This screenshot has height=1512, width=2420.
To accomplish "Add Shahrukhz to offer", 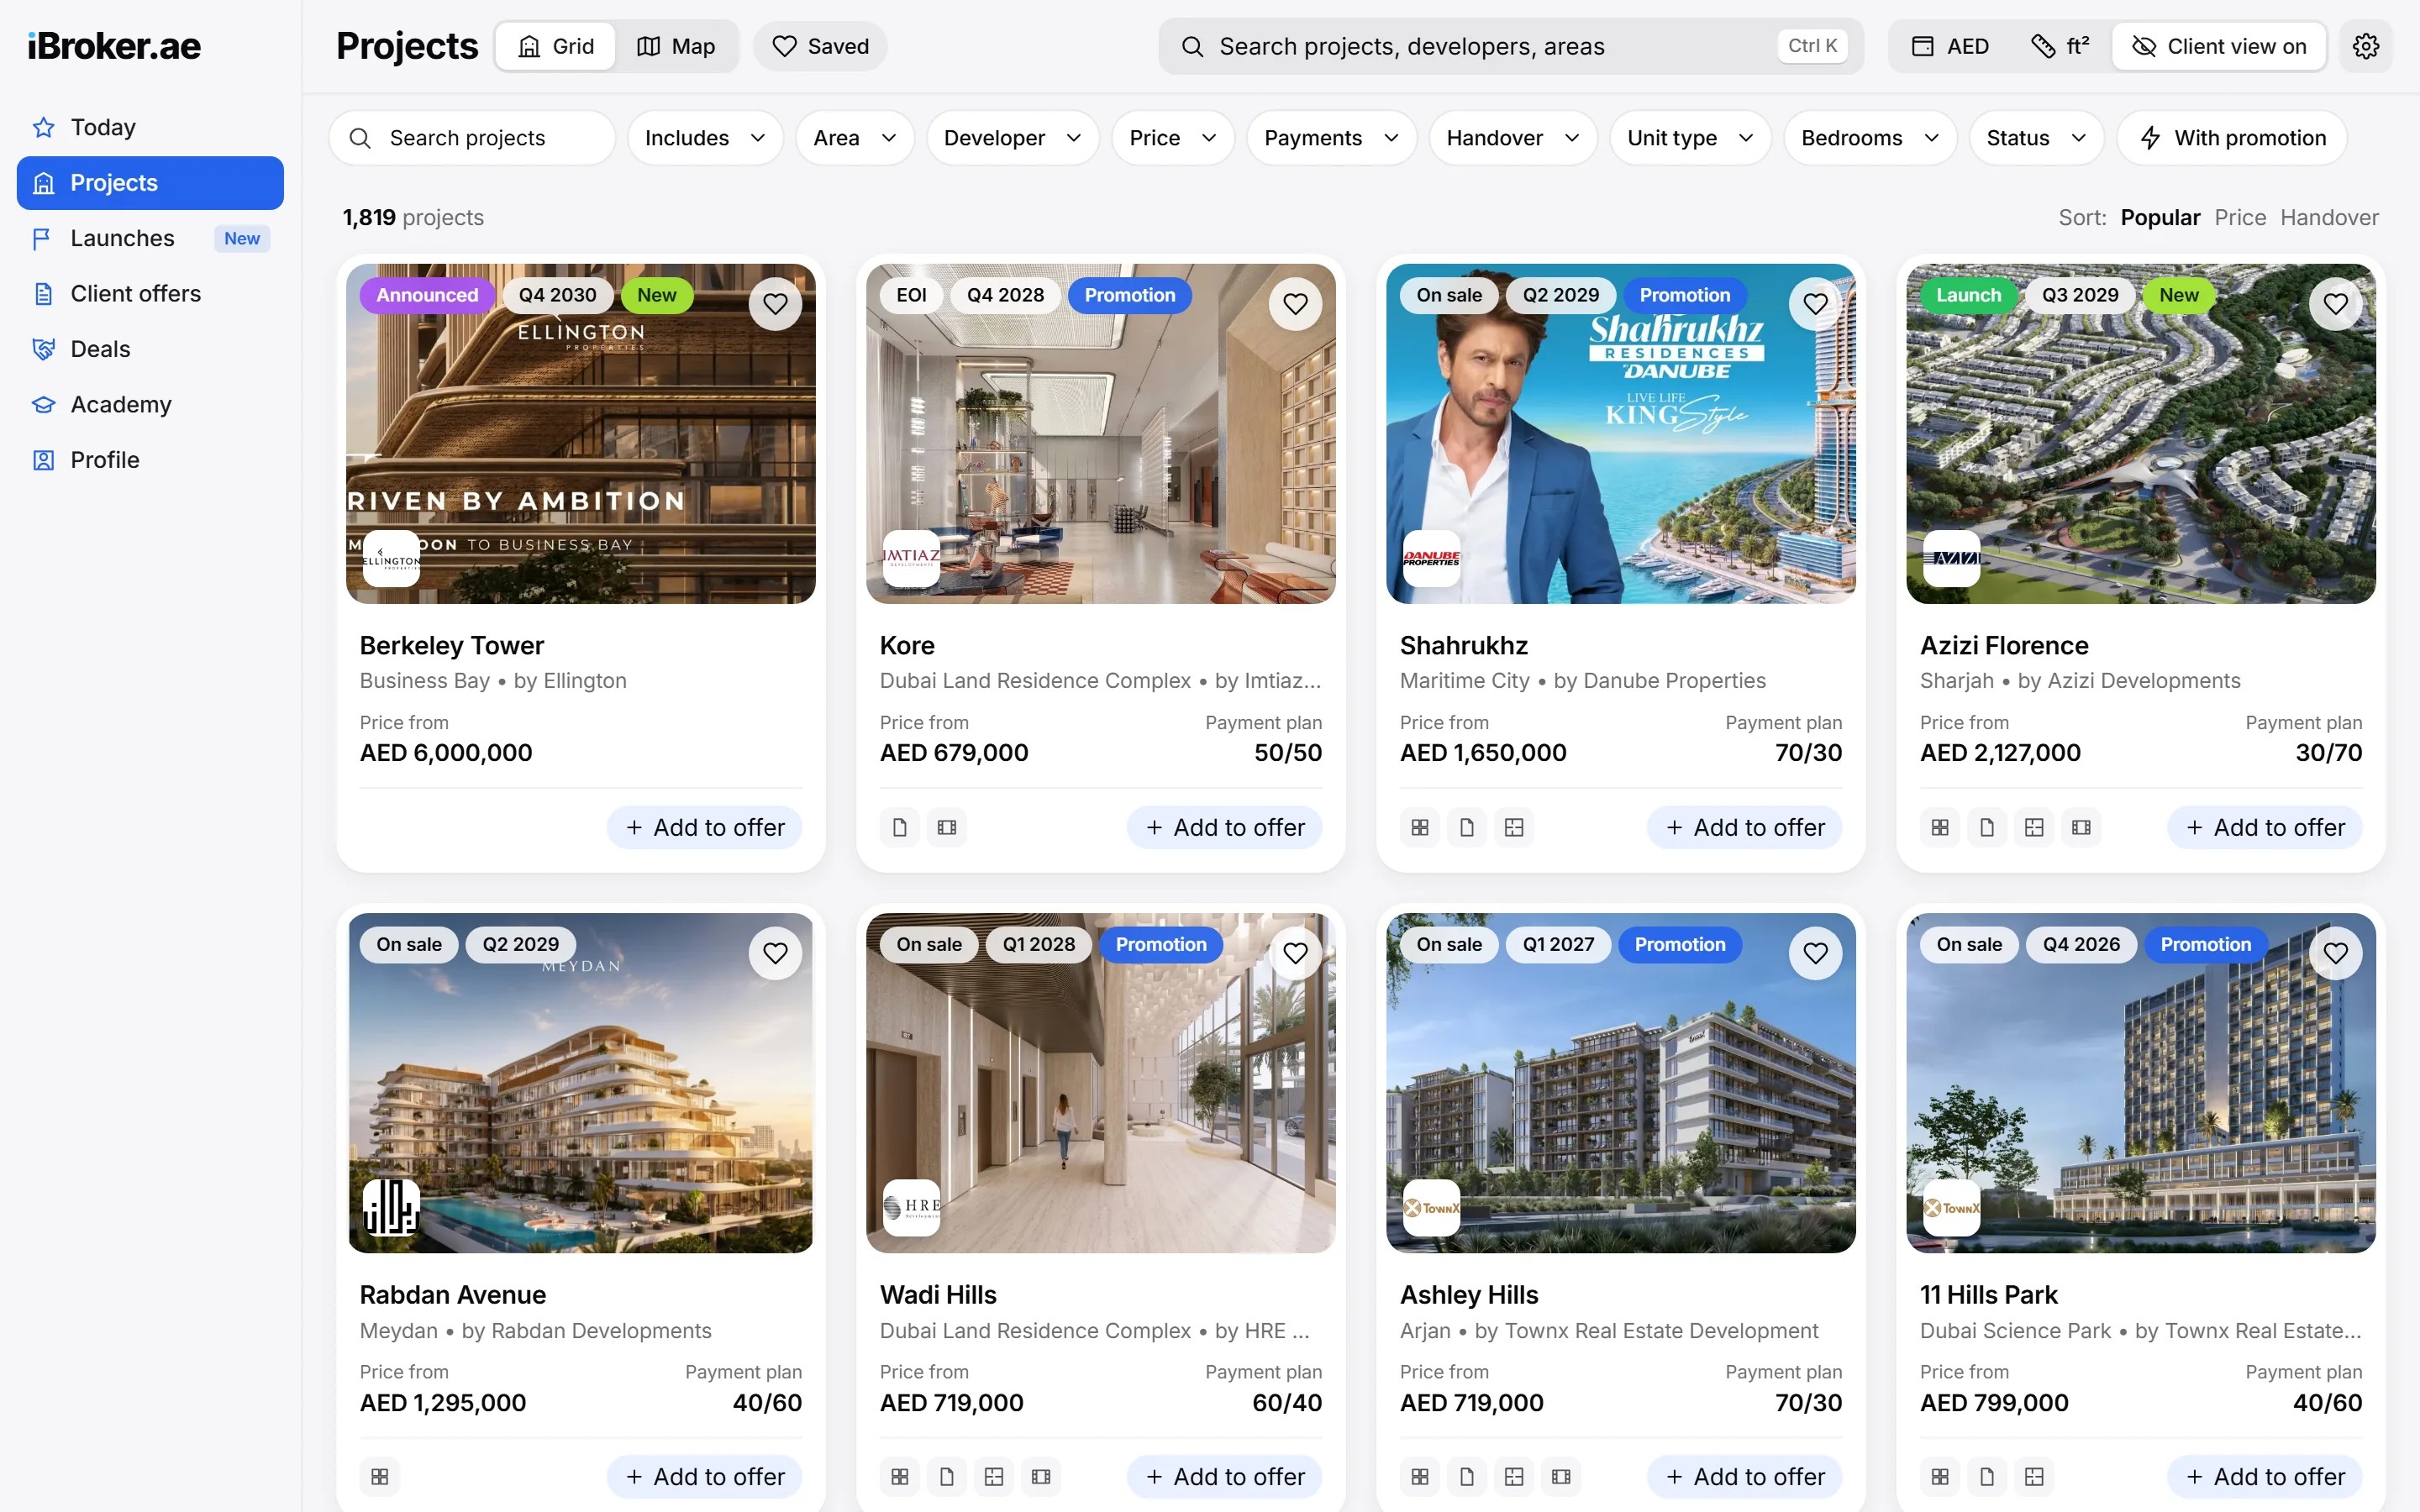I will 1745,827.
